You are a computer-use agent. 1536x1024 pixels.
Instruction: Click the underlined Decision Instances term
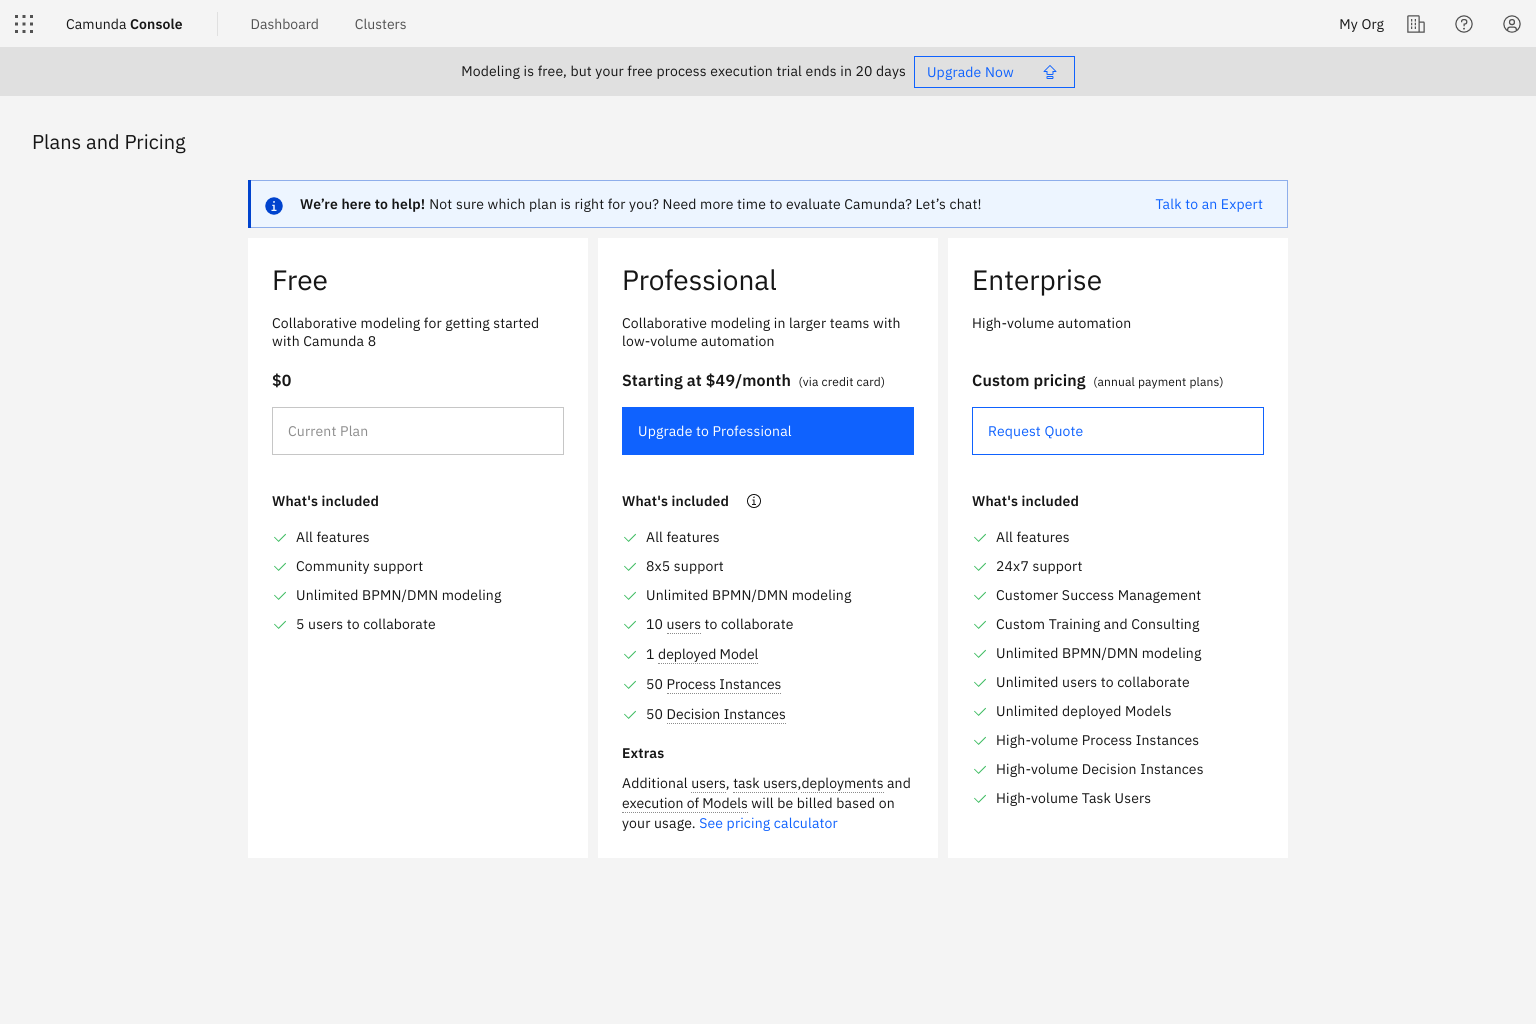click(x=725, y=714)
